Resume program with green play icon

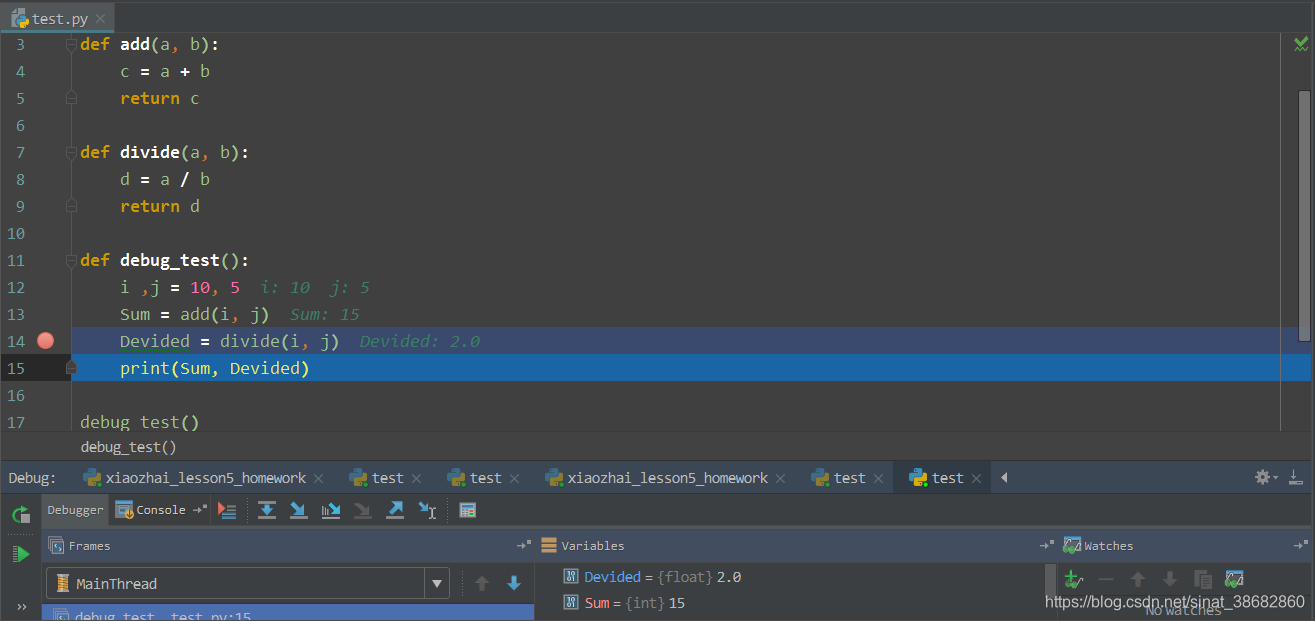point(21,553)
